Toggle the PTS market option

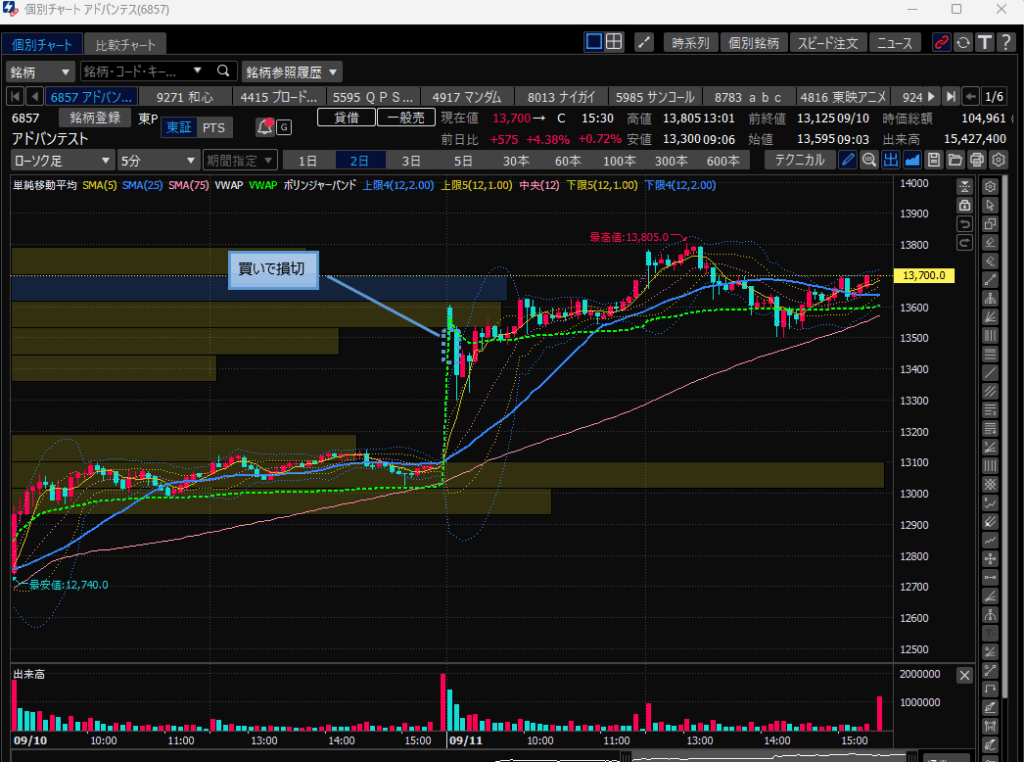(x=214, y=127)
